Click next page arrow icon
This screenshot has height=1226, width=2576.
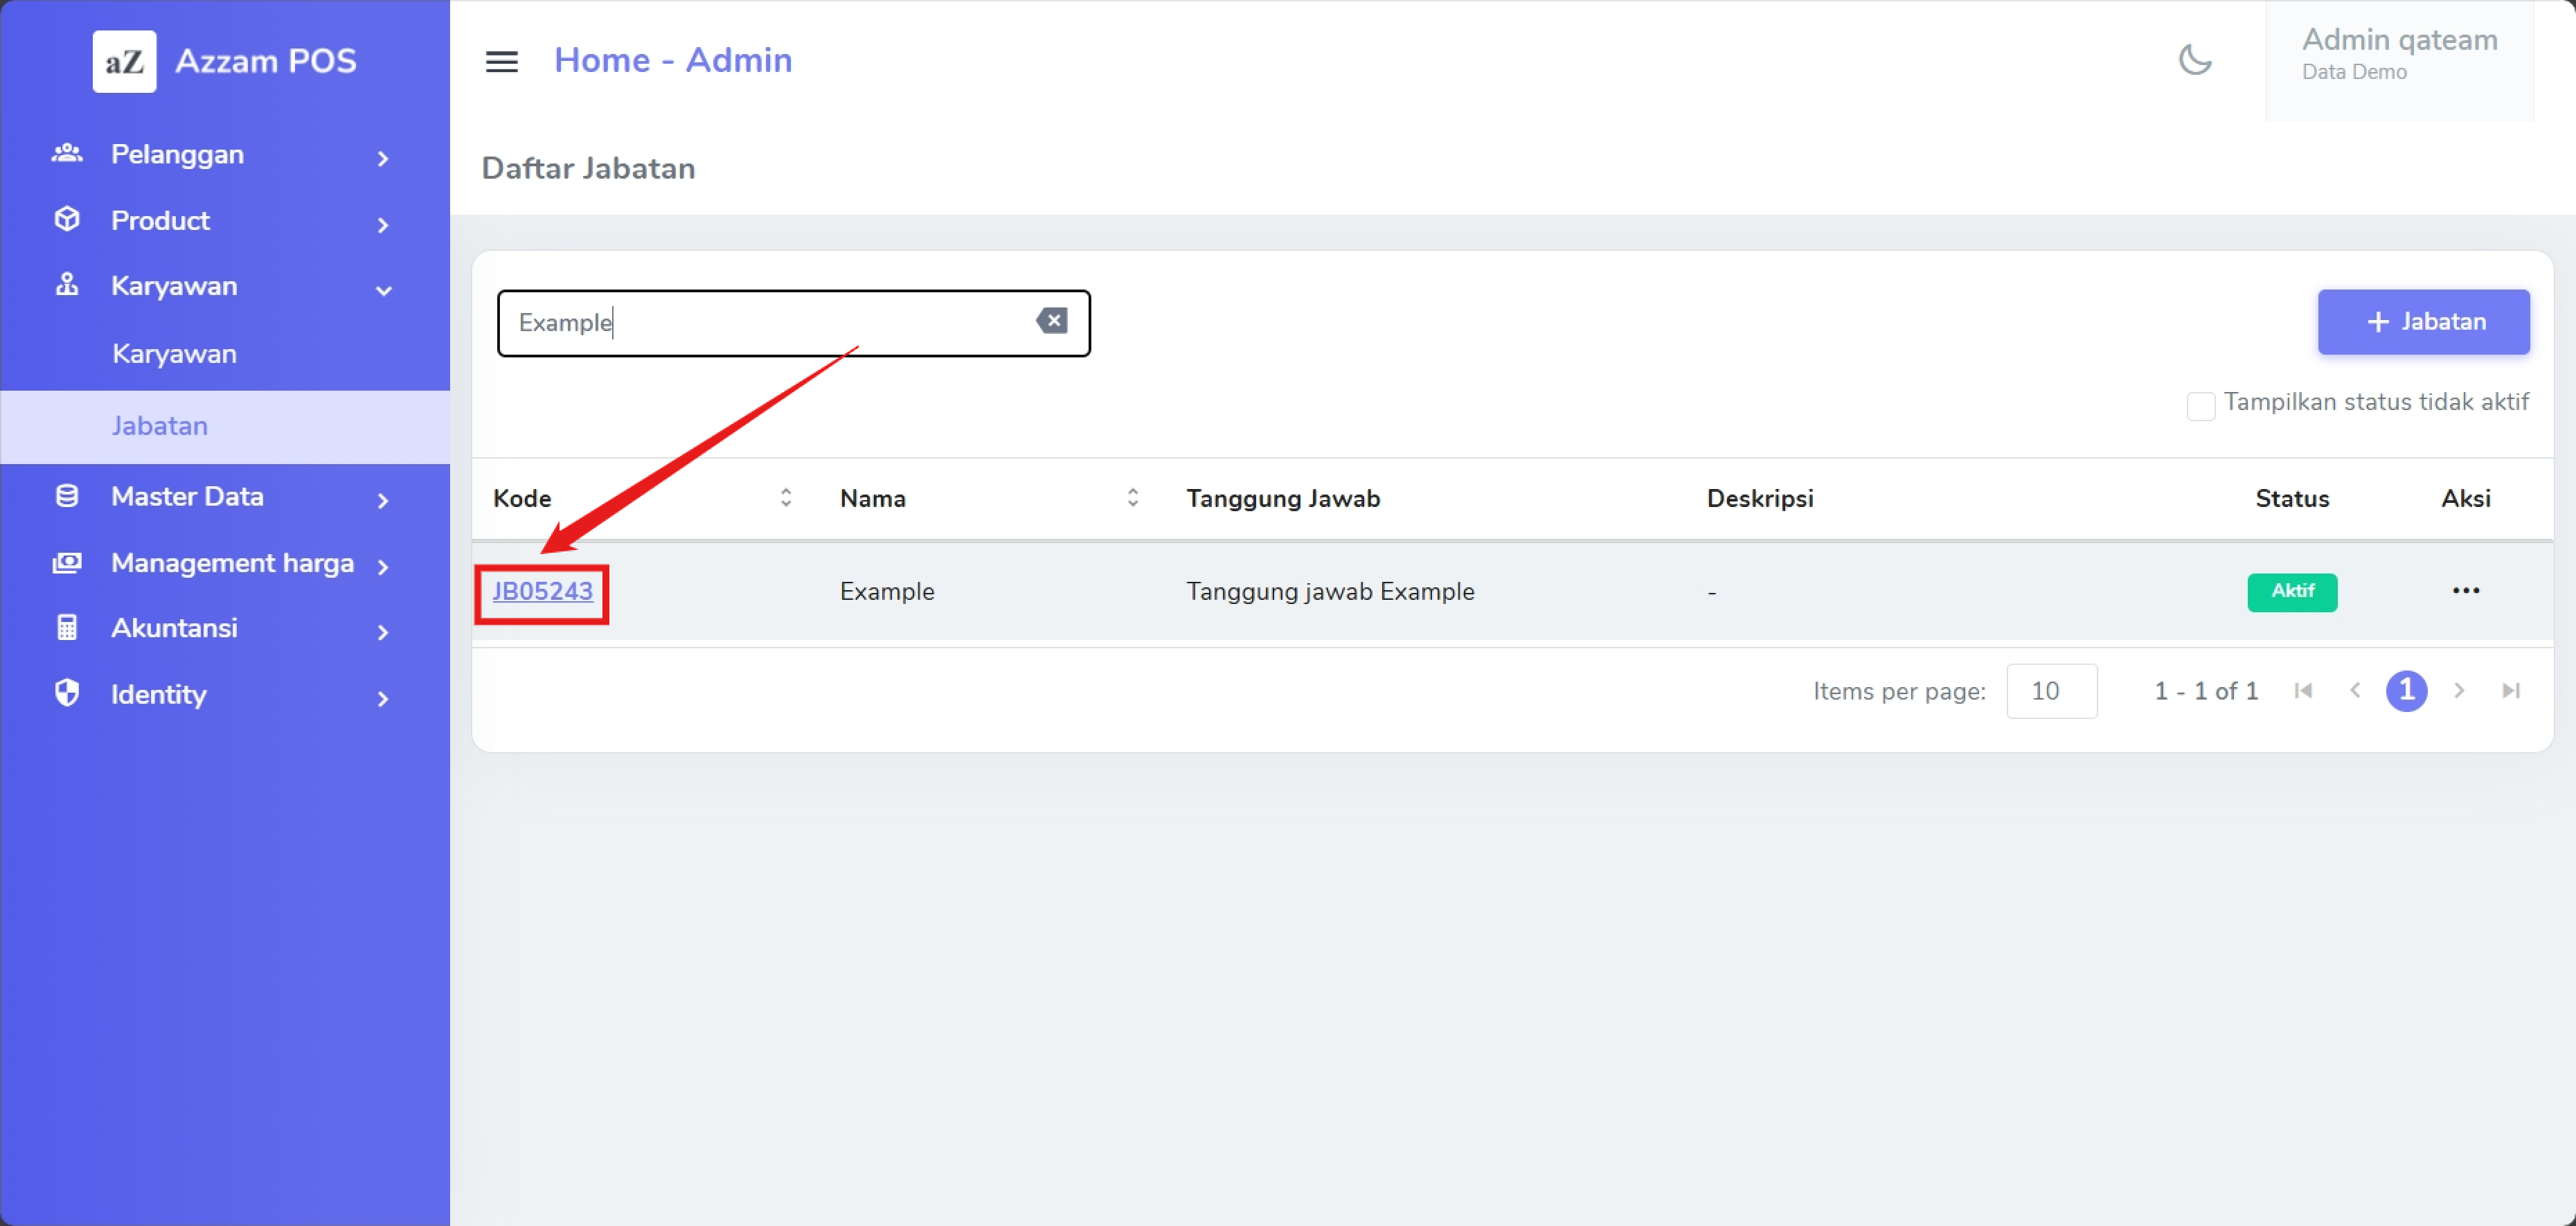pyautogui.click(x=2459, y=691)
